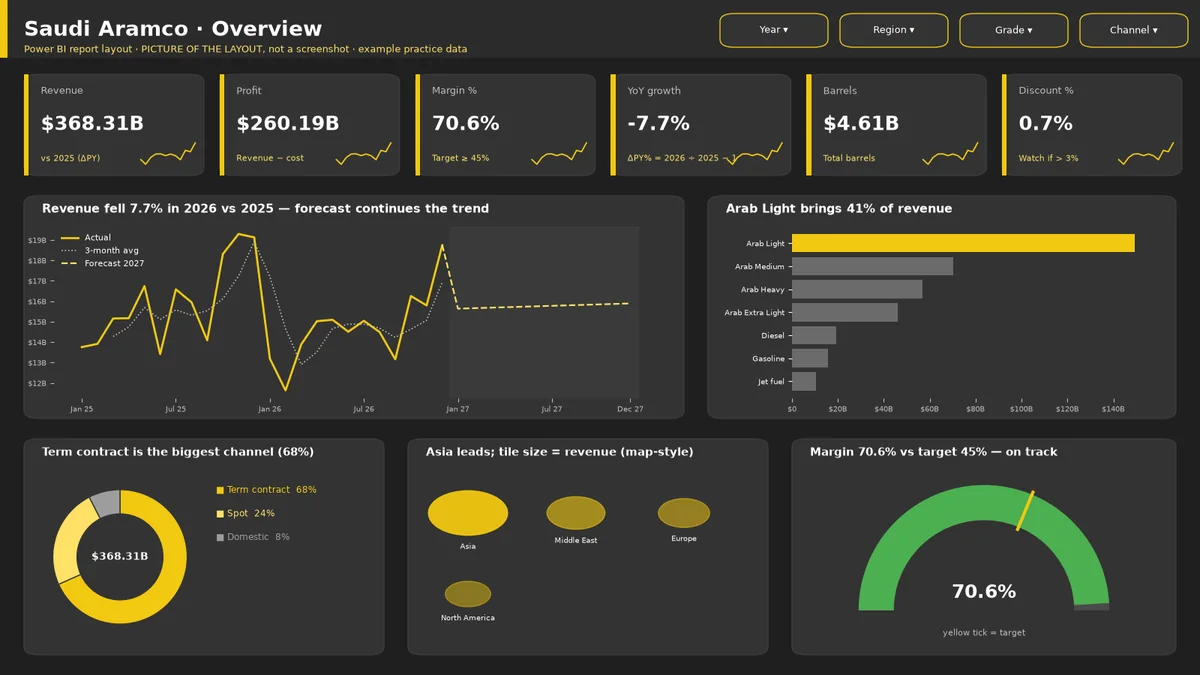
Task: Open the Channel slicer dropdown
Action: (1134, 30)
